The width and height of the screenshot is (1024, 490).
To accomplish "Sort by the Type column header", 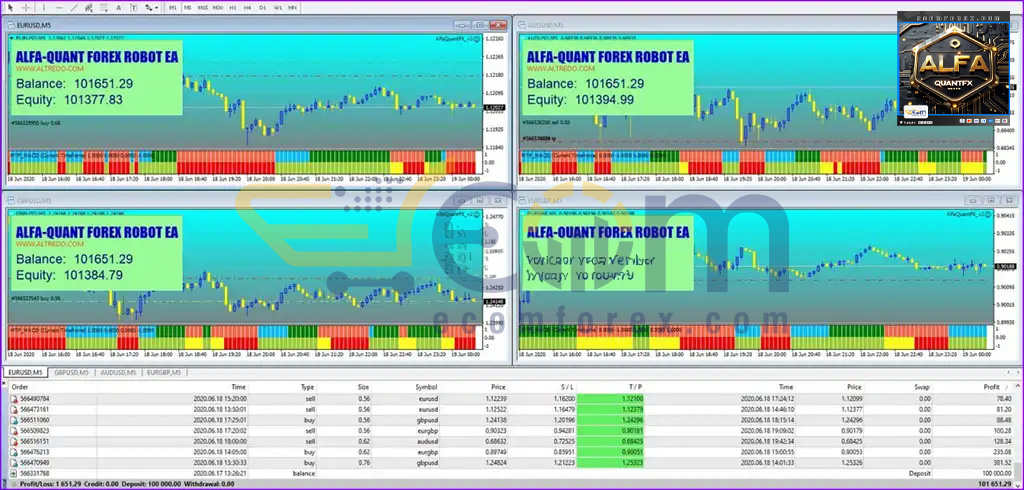I will 307,387.
